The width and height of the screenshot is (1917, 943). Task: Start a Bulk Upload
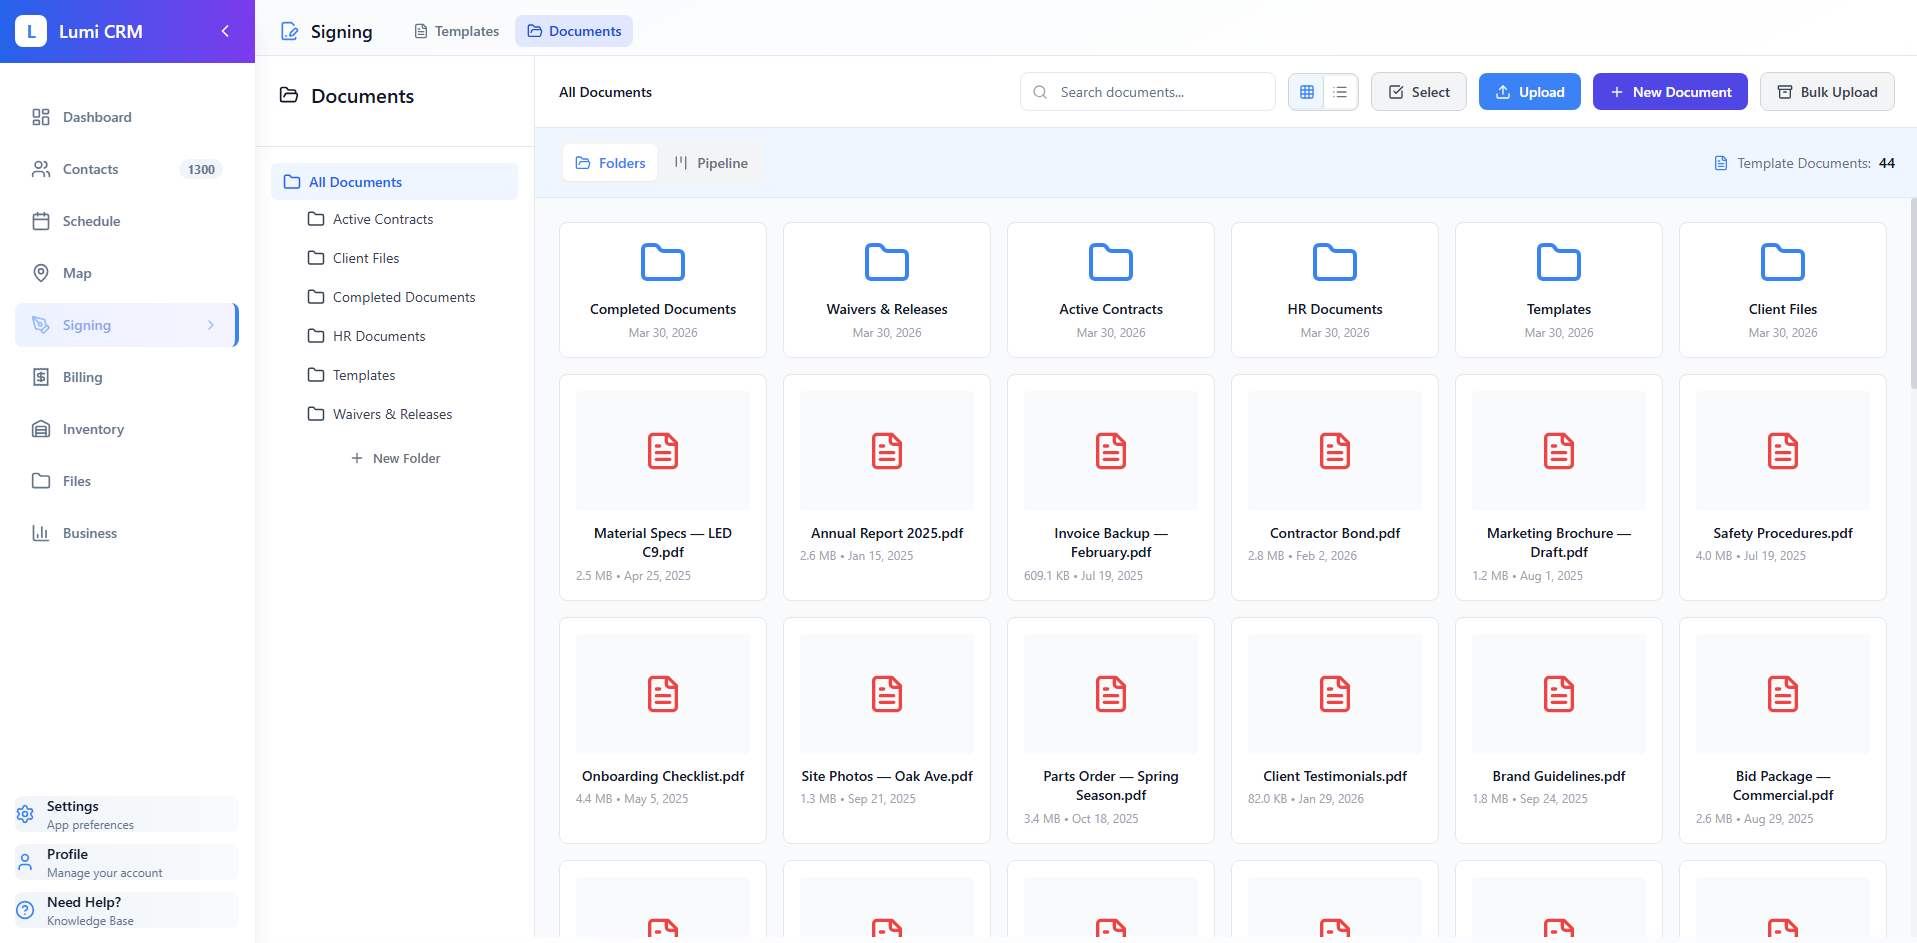1826,91
